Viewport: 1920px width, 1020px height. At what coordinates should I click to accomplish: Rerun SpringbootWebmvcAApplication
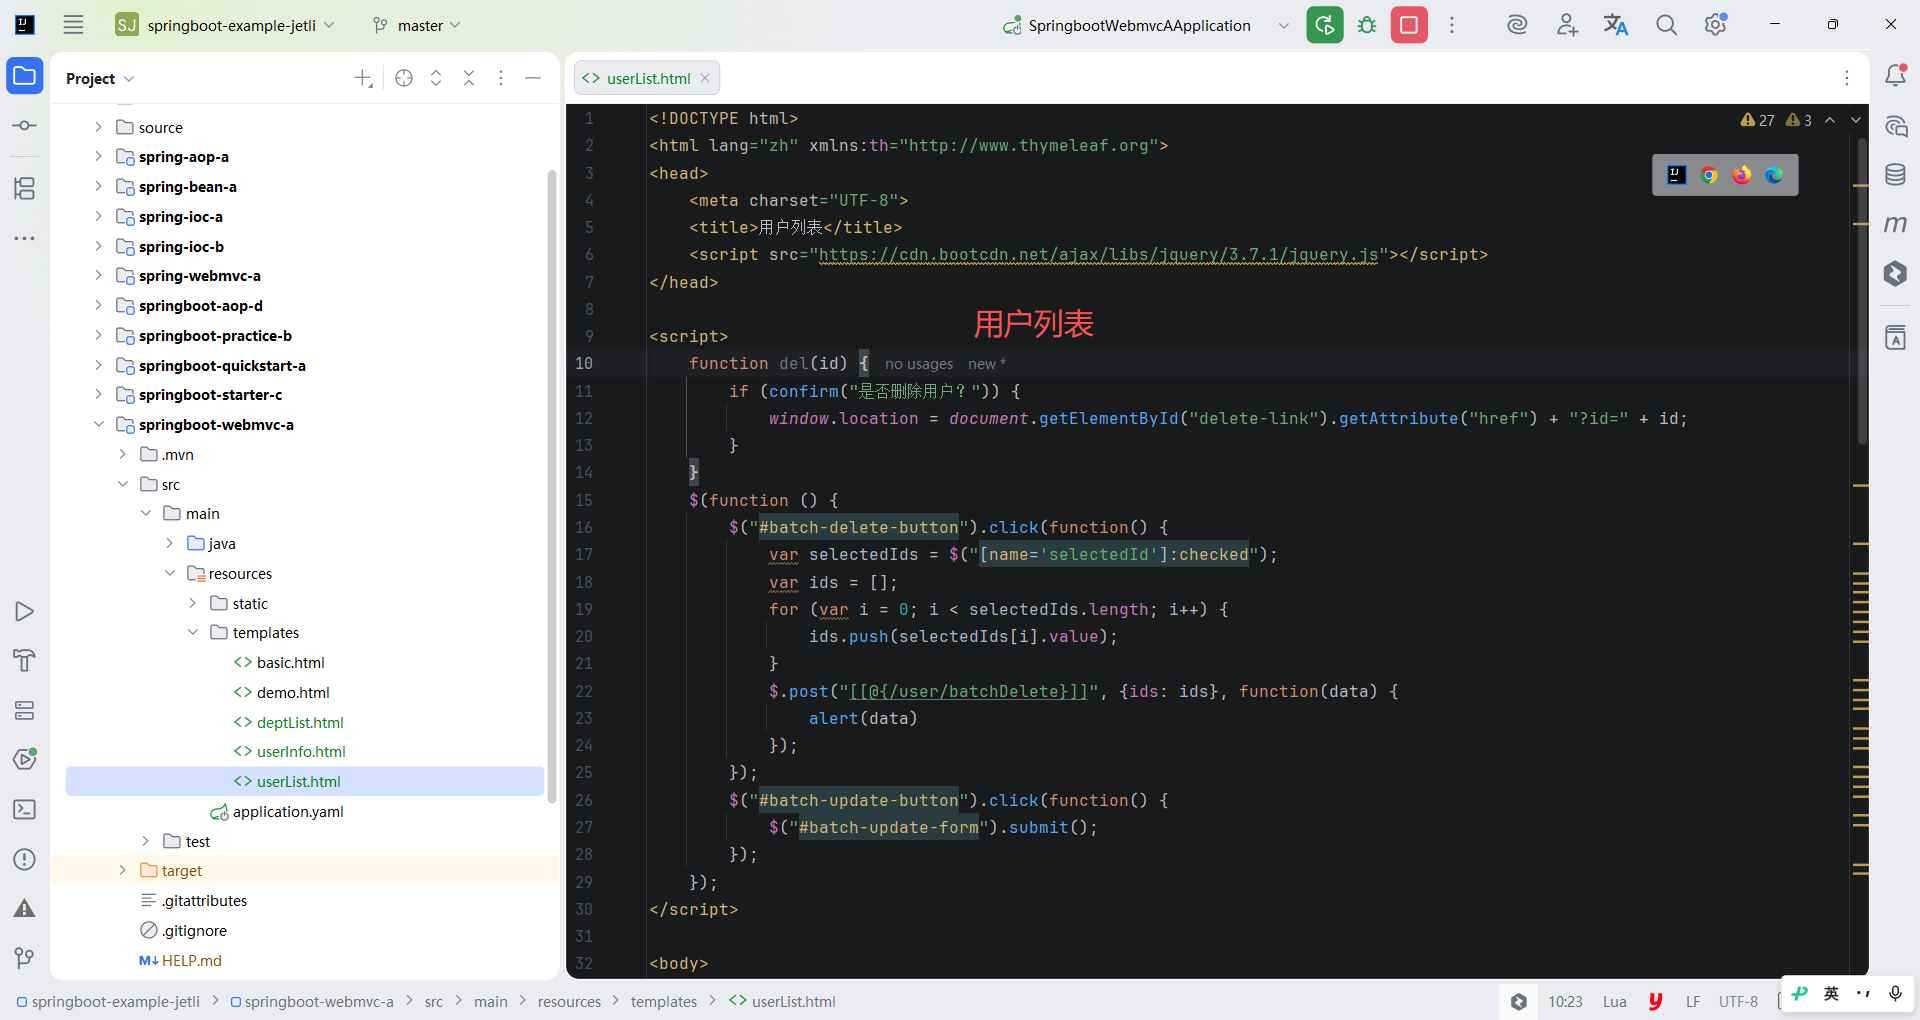(1325, 25)
